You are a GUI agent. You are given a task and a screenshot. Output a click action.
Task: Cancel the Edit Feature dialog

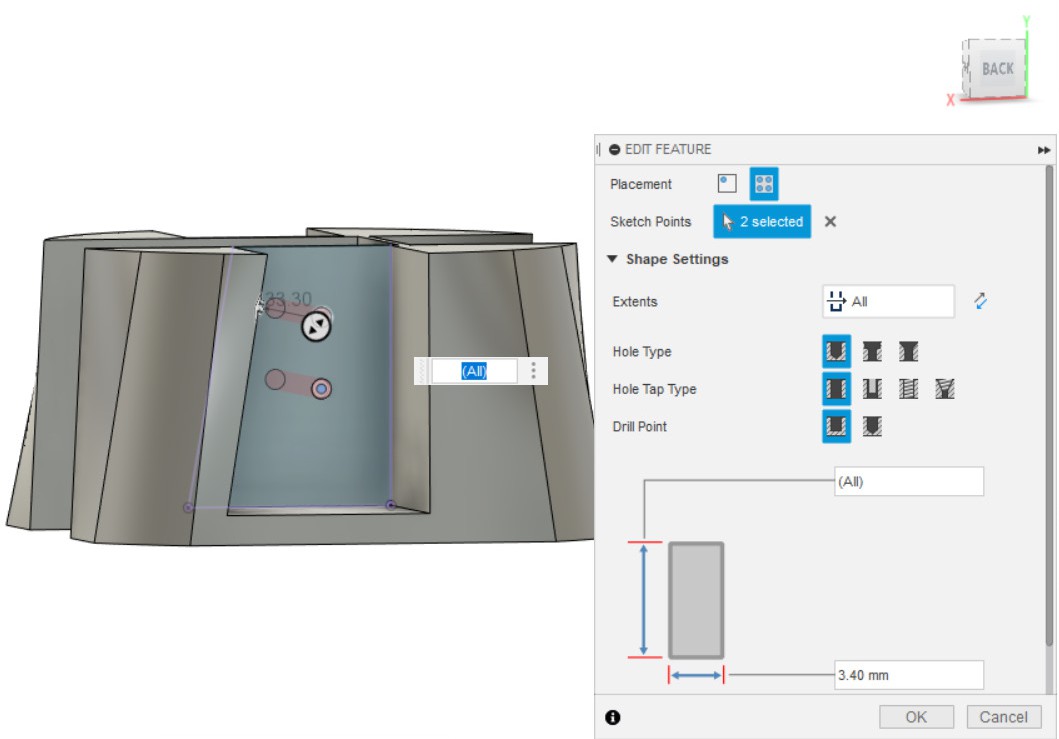click(1003, 717)
